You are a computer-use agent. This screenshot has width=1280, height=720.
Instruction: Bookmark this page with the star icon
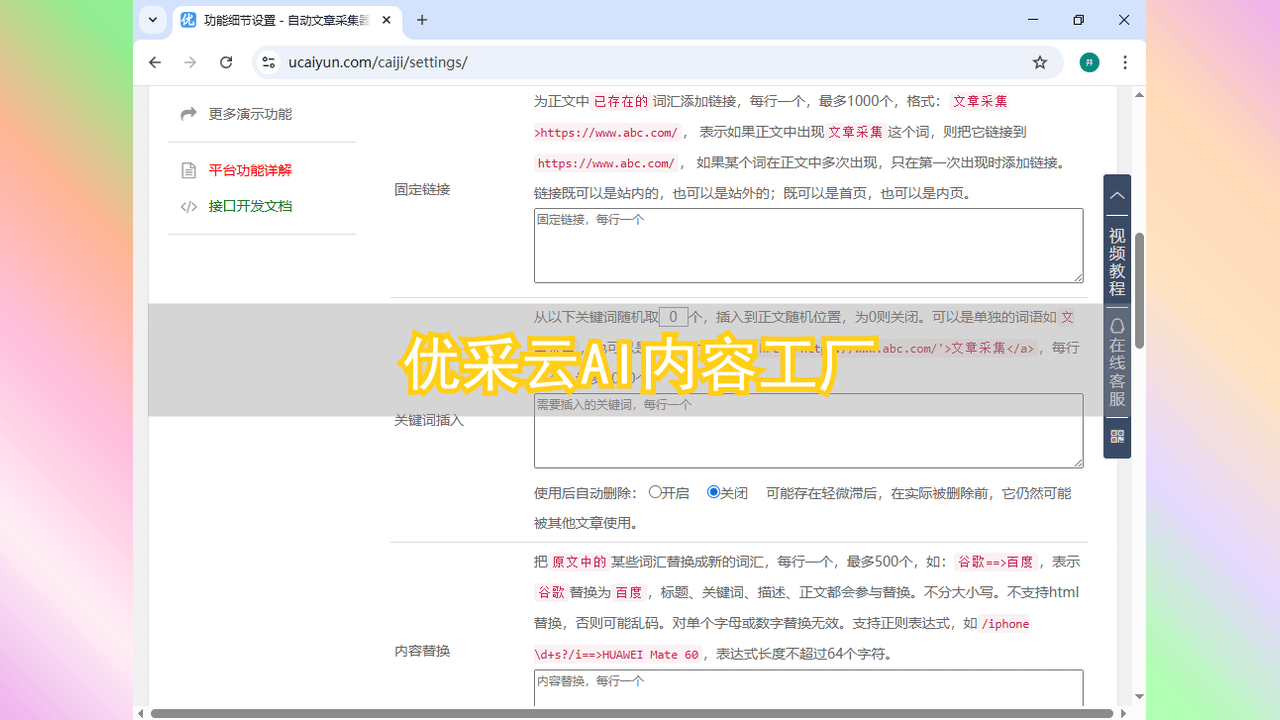pos(1040,62)
